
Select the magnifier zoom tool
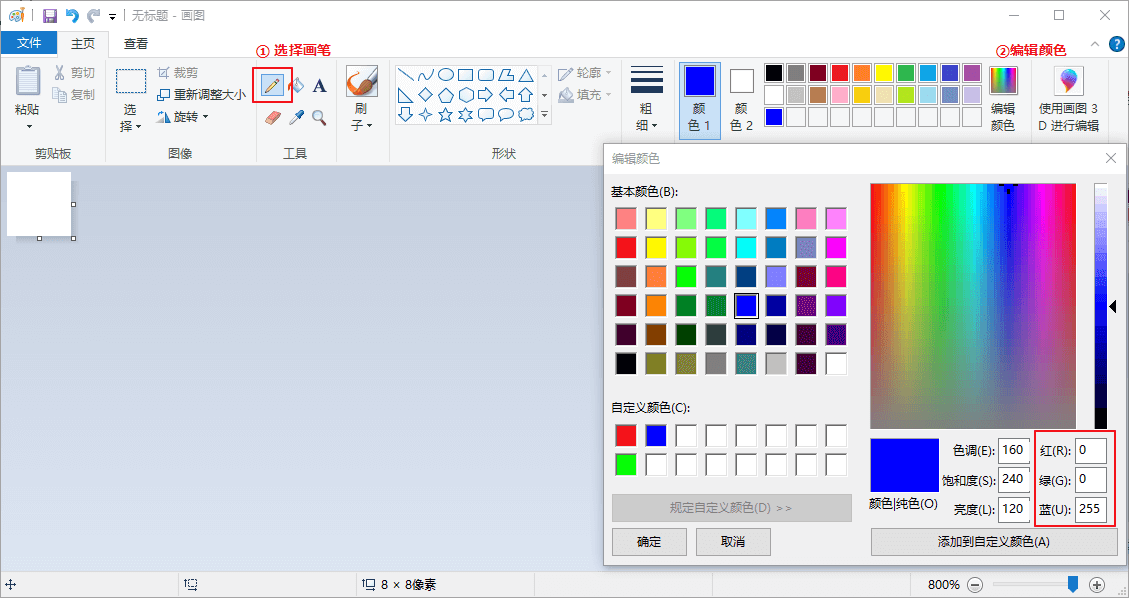[x=319, y=118]
